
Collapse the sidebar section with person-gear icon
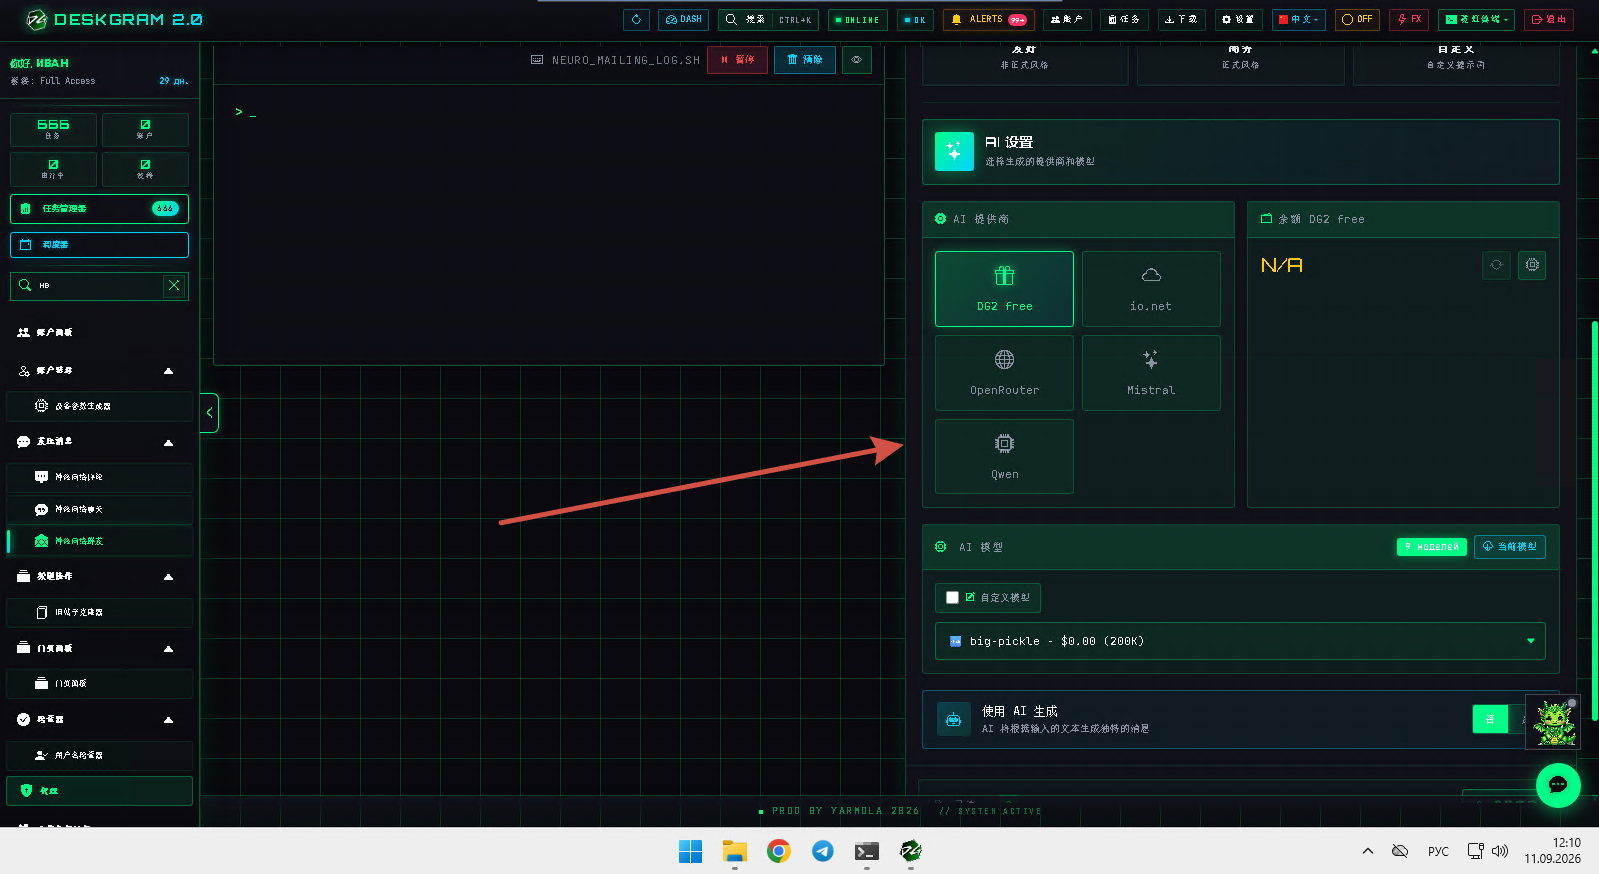99,371
